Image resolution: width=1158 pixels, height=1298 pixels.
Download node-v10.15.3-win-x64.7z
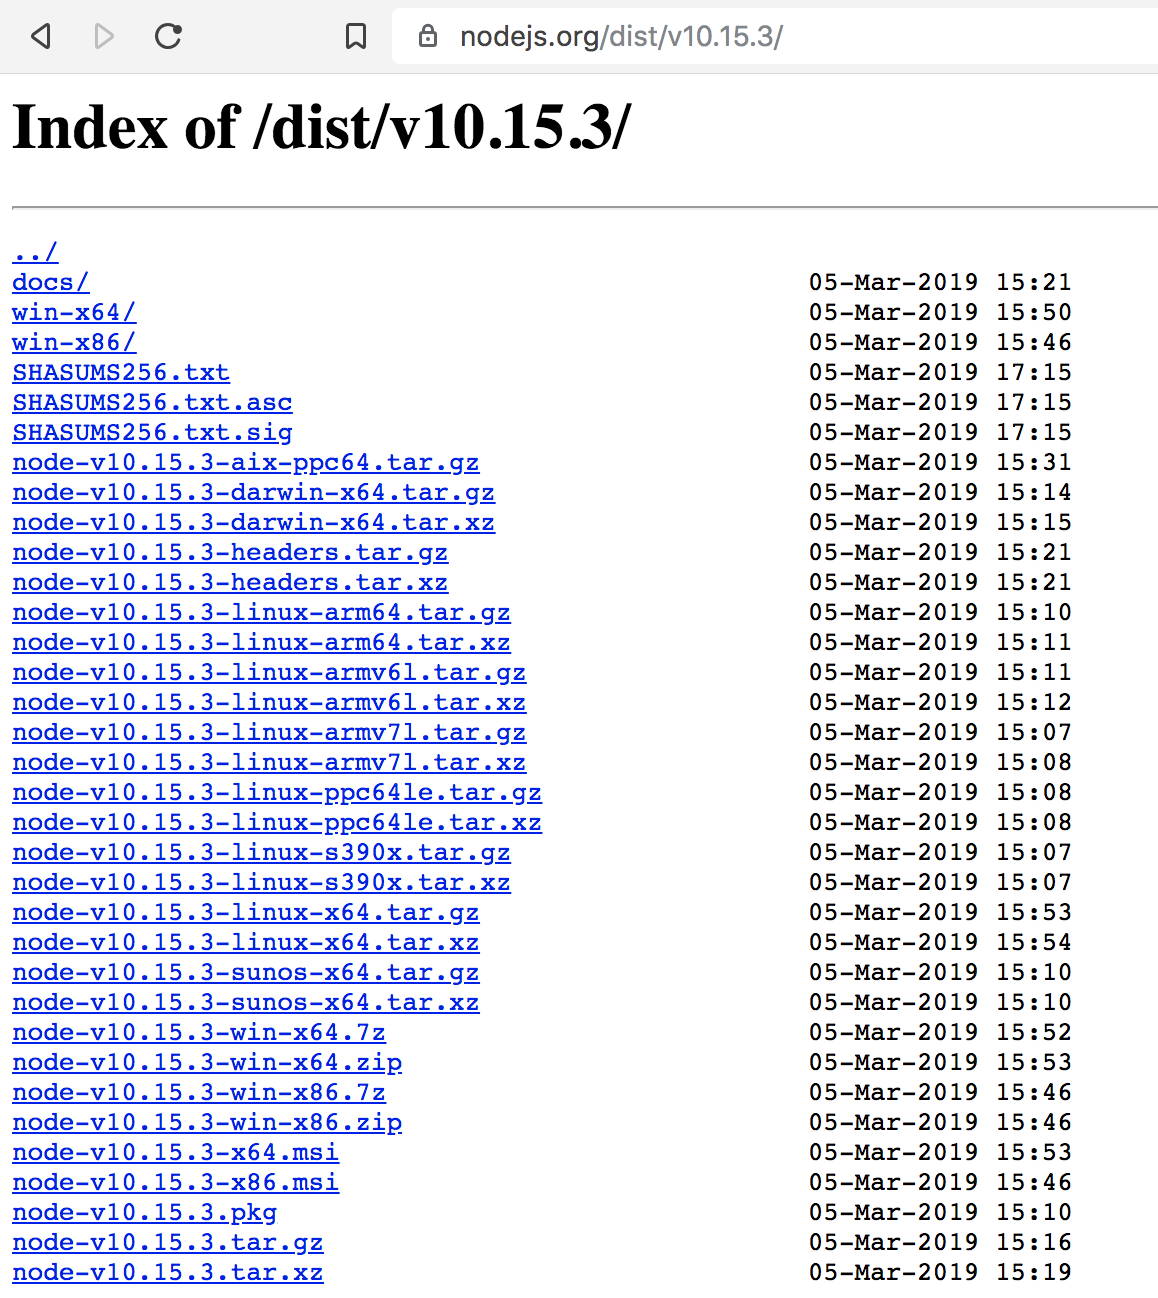pos(199,1032)
